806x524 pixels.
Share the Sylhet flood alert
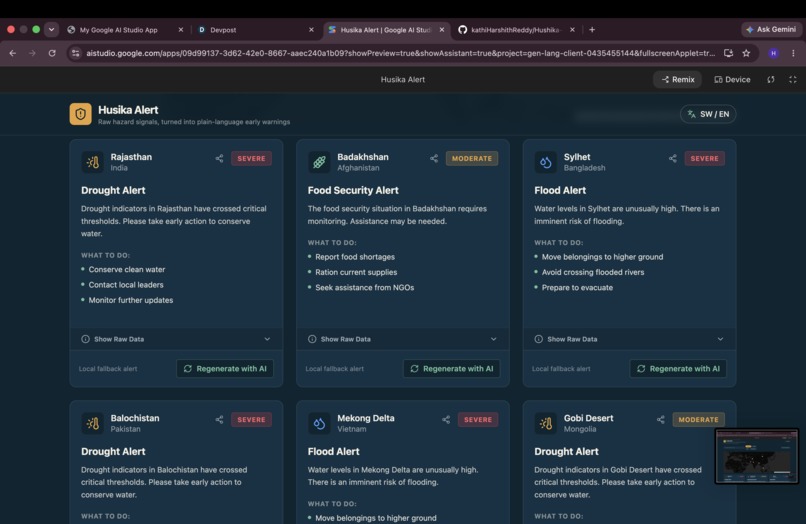coord(673,158)
